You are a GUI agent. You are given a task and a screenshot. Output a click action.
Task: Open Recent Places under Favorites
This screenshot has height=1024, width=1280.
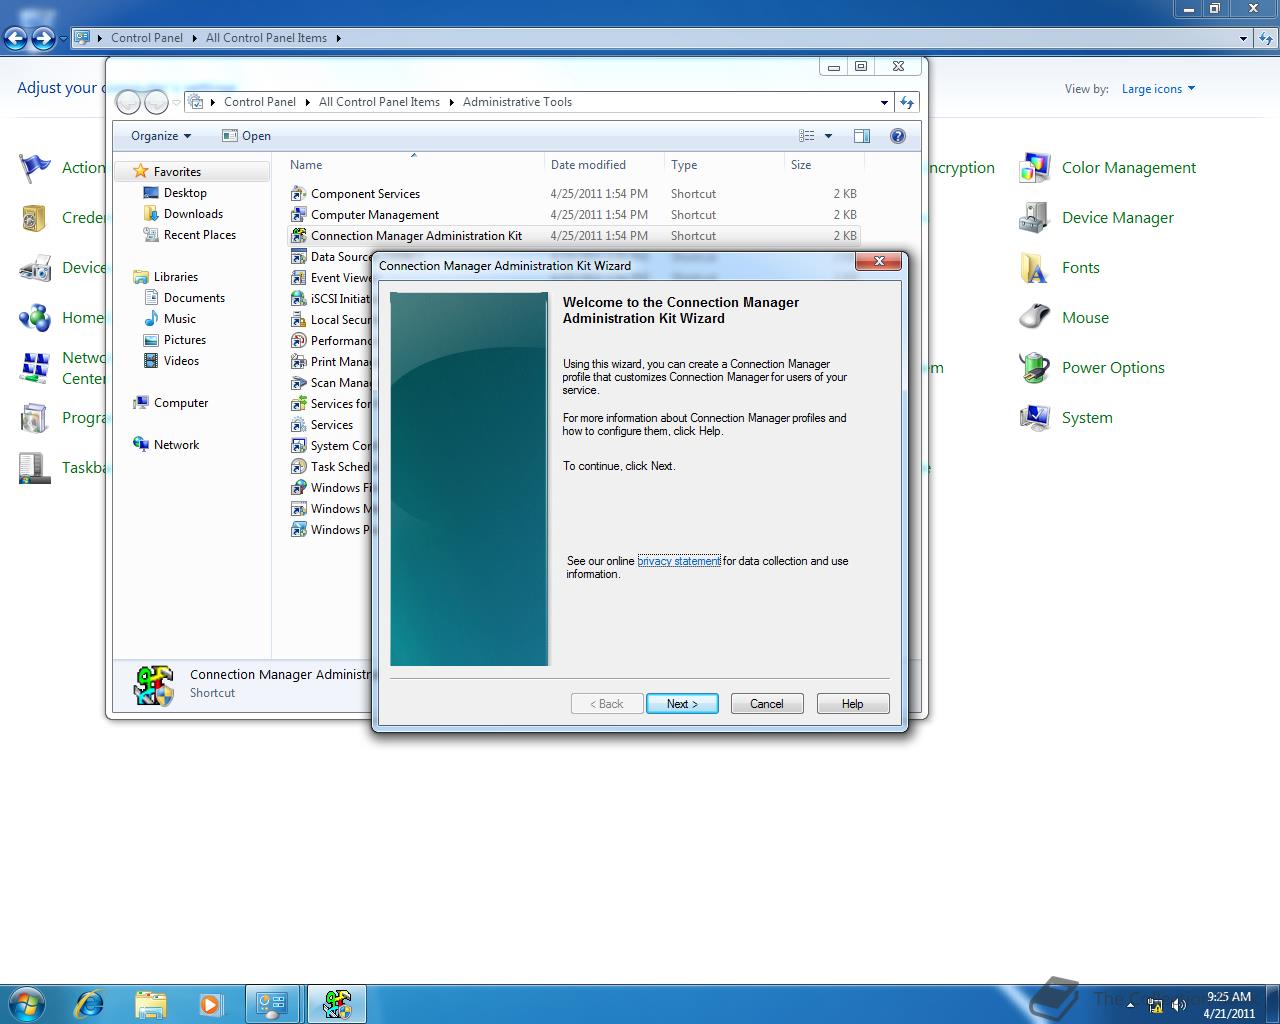pos(200,235)
